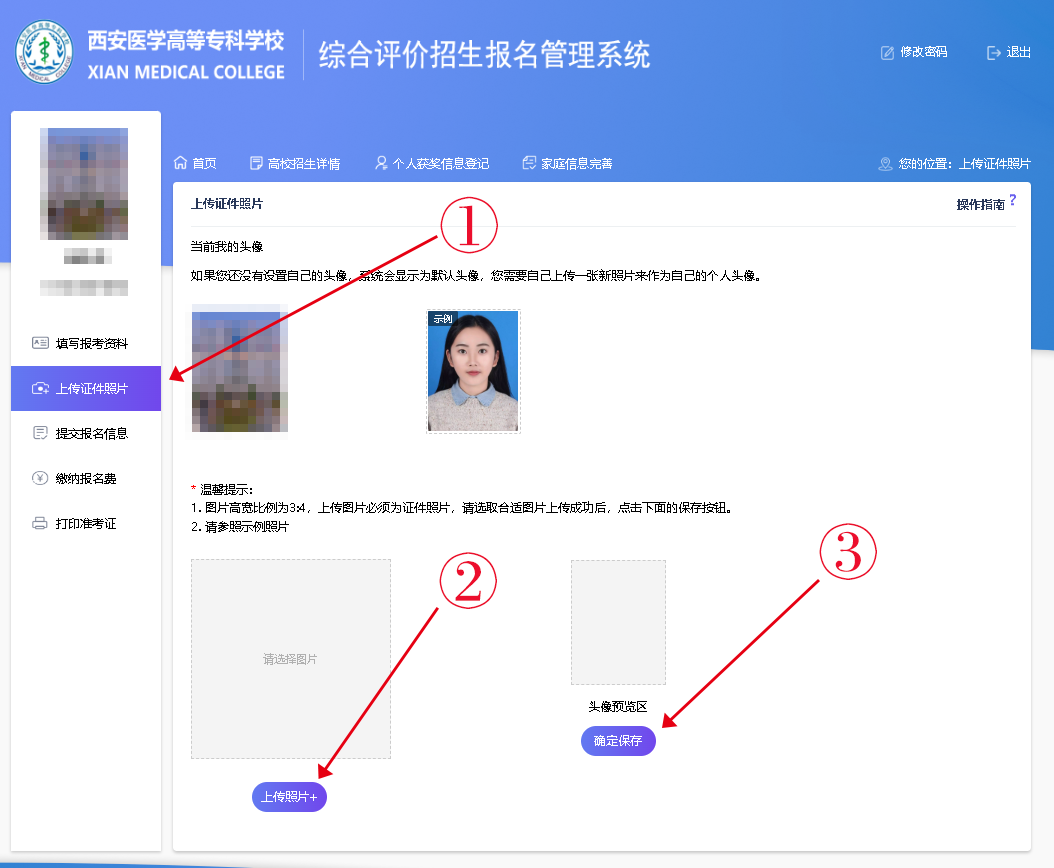Click the 示例 sample ID photo
Screen dimensions: 1054x868
(x=473, y=371)
